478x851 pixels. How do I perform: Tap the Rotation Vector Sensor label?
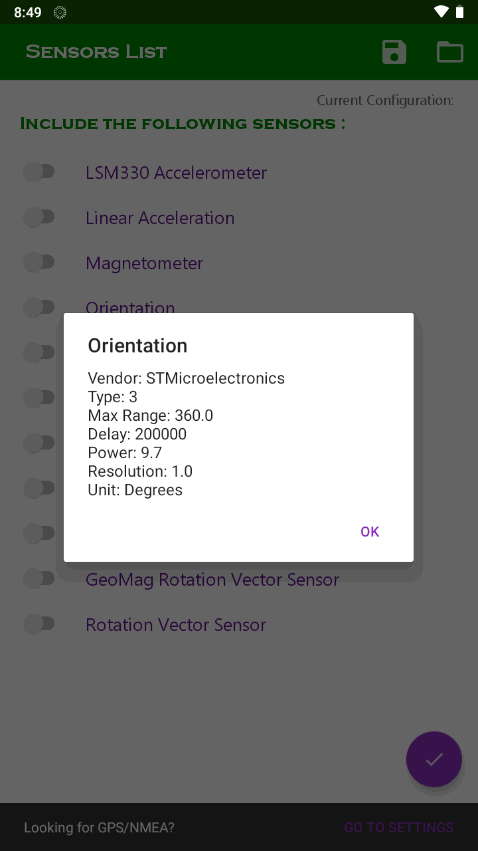[176, 625]
